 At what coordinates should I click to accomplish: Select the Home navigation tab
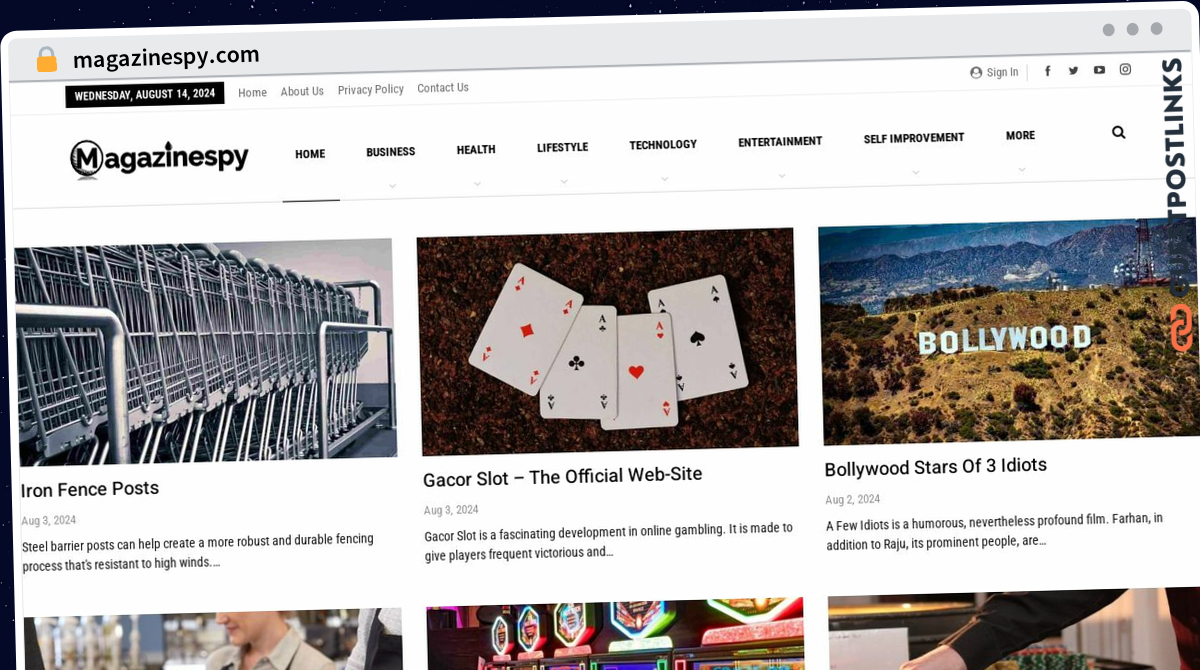point(310,154)
